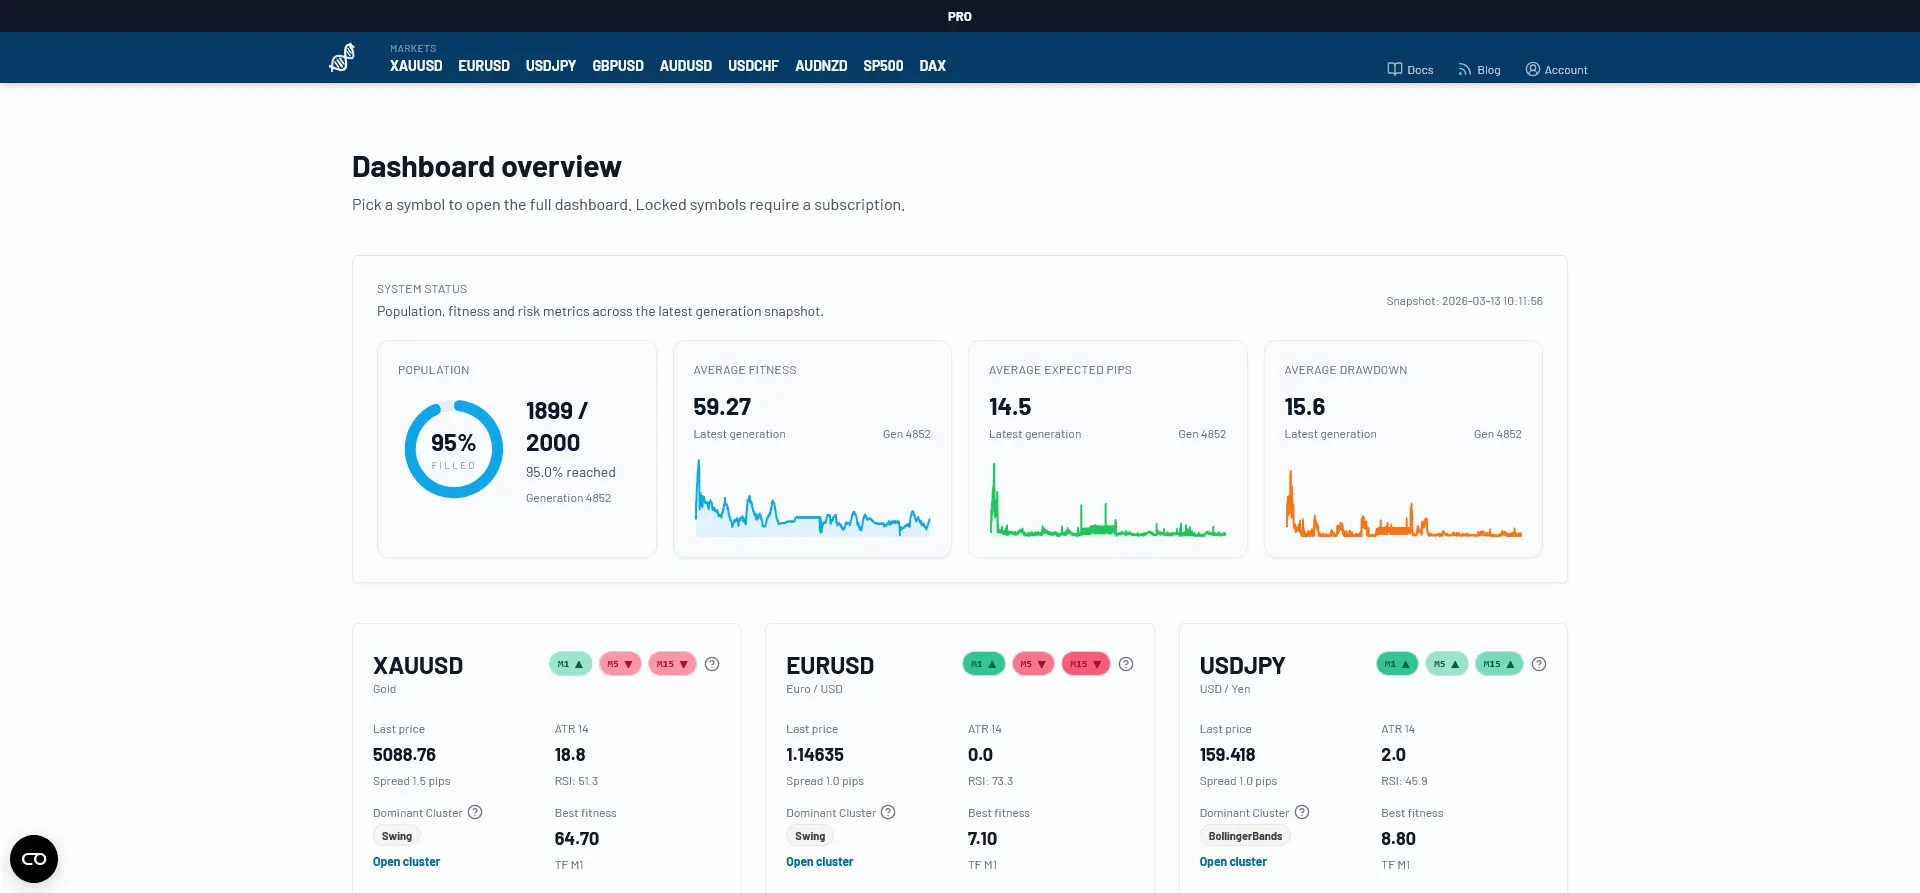1920x893 pixels.
Task: Click the XAUUSD M5 down badge
Action: (x=620, y=664)
